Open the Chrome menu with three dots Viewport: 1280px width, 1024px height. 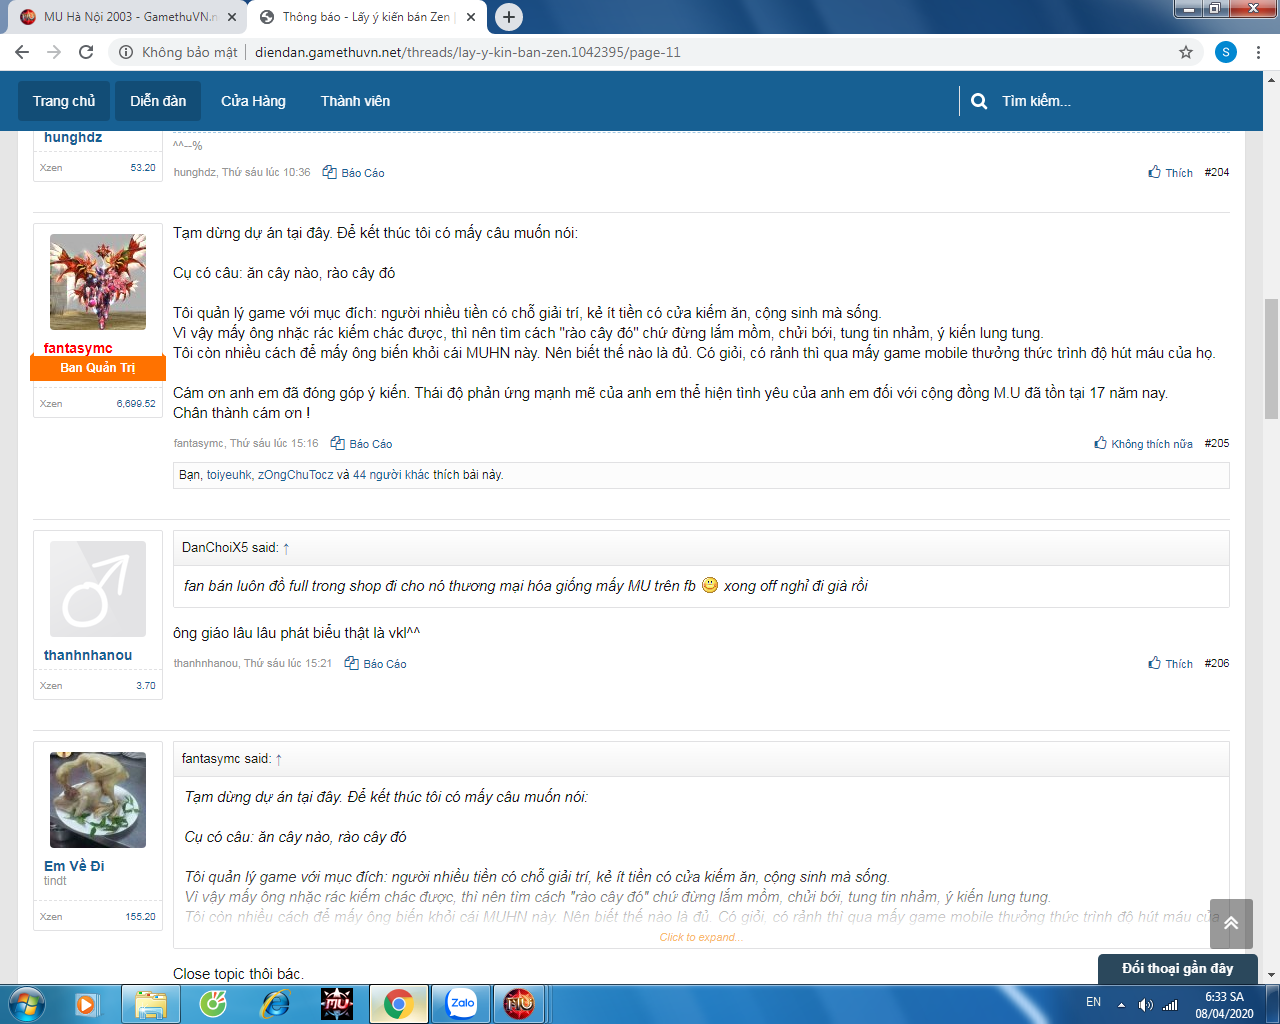pos(1259,52)
